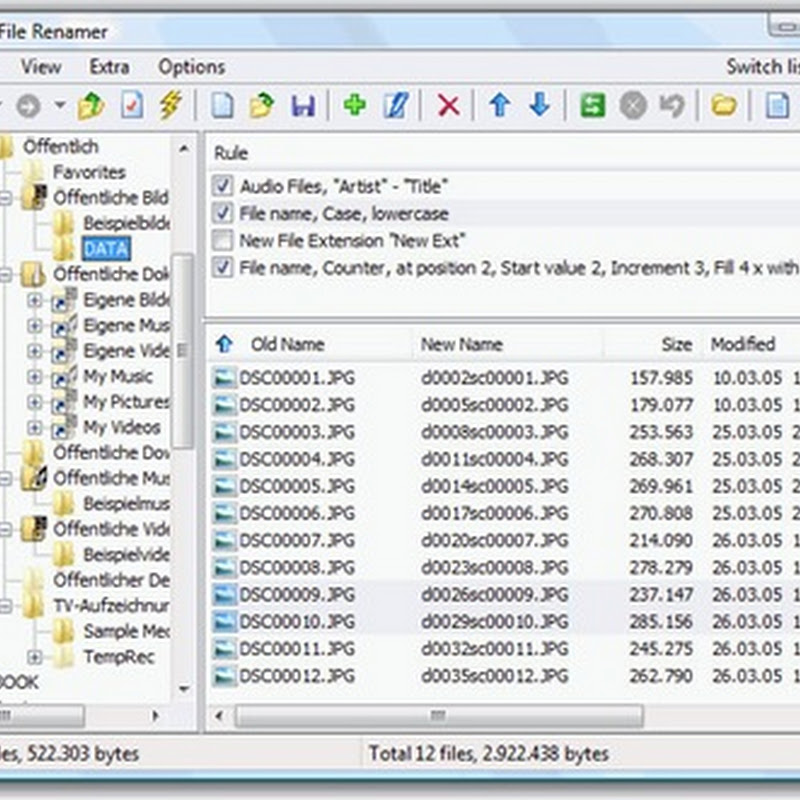Open the Extra menu
Image resolution: width=800 pixels, height=800 pixels.
tap(109, 67)
